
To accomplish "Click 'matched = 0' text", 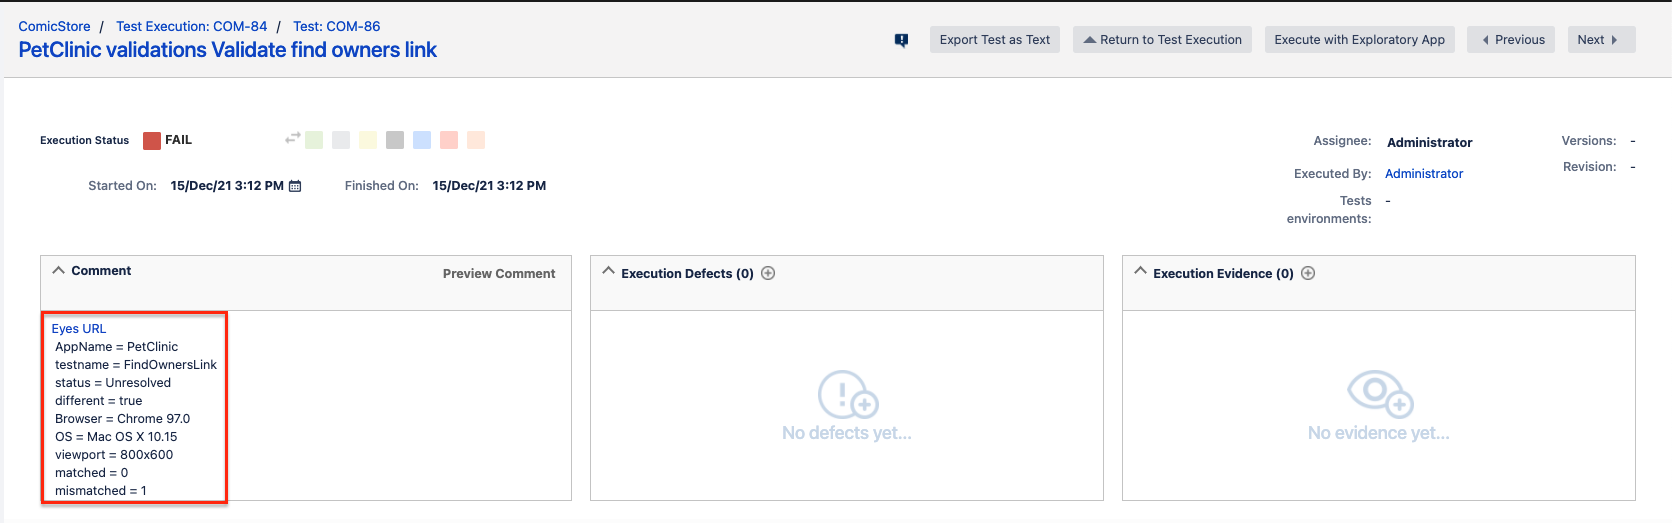I will 91,473.
